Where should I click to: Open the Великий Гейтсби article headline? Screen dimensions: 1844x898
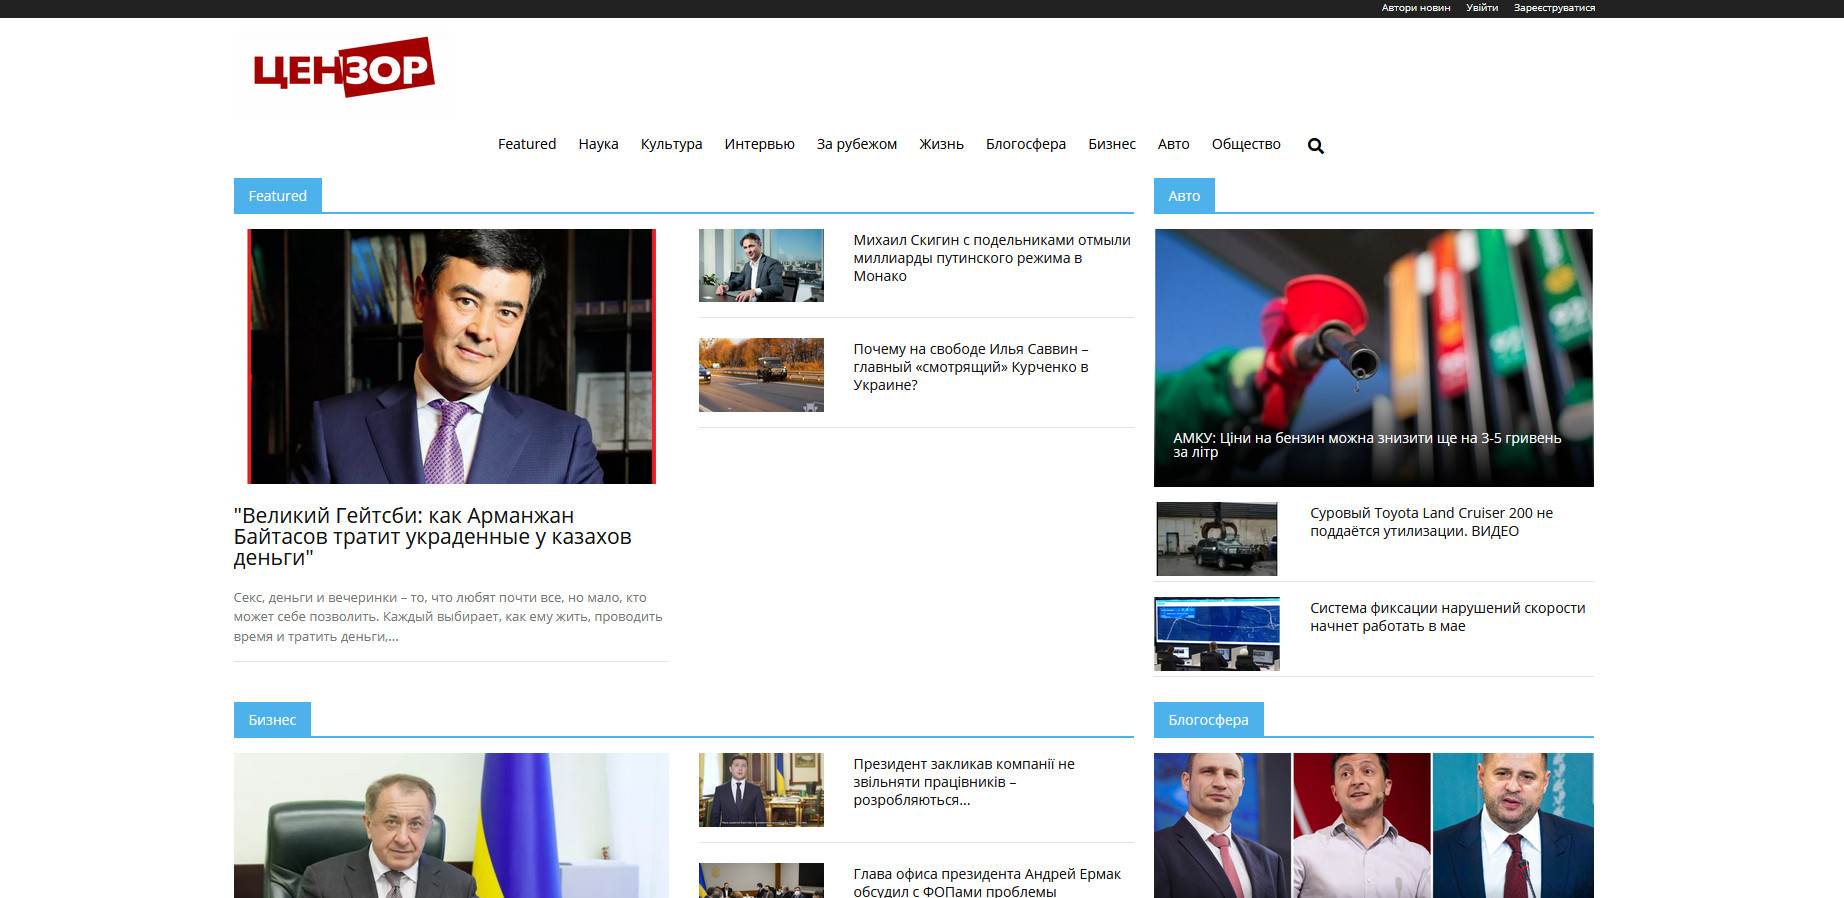[x=432, y=537]
